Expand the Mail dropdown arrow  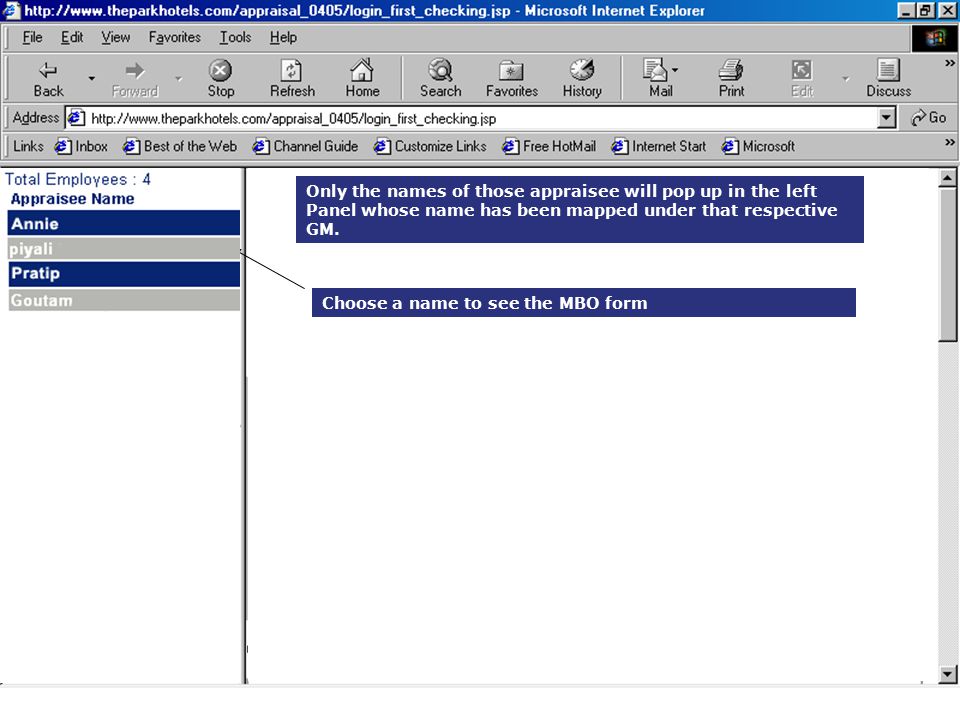click(x=675, y=70)
